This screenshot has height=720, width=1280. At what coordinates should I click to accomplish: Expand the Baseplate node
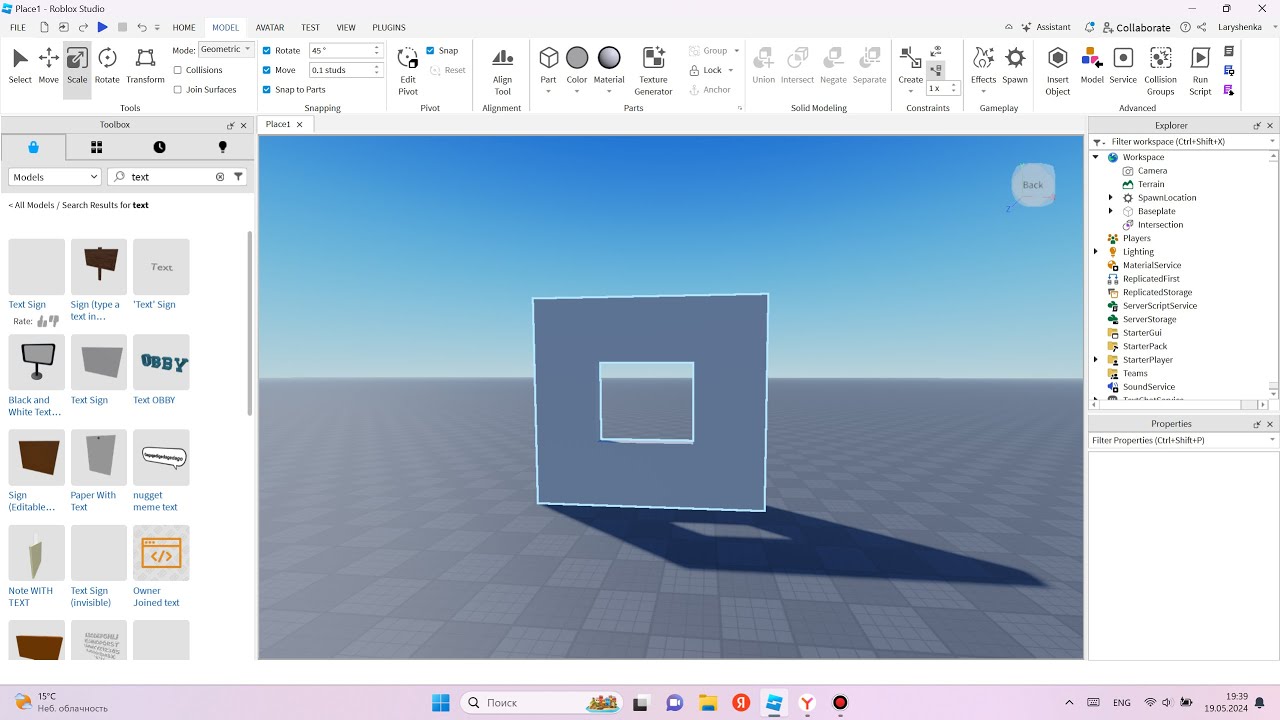tap(1111, 211)
